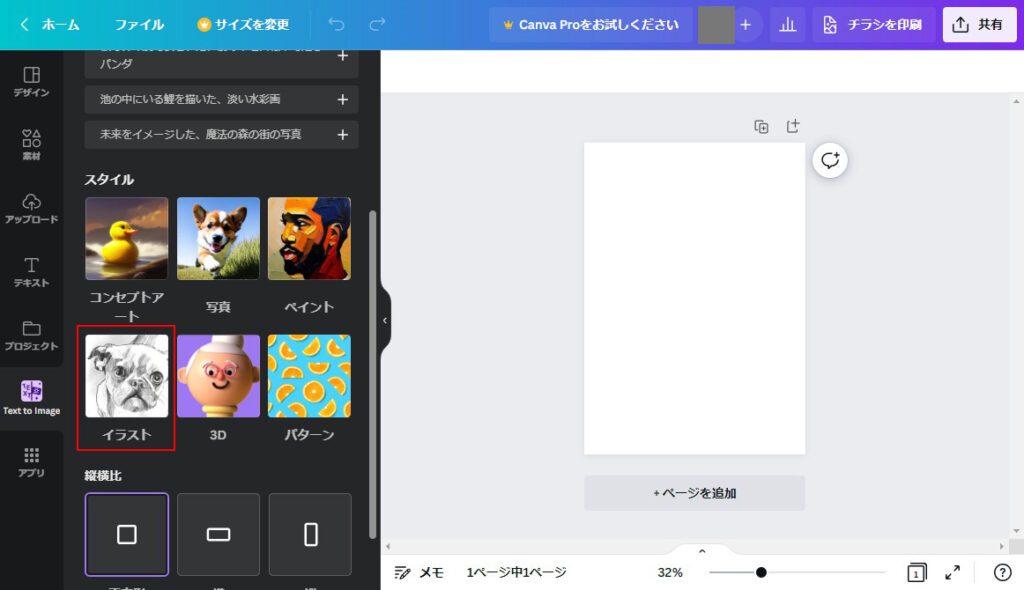
Task: Click チラシを印刷 print button
Action: [x=874, y=25]
